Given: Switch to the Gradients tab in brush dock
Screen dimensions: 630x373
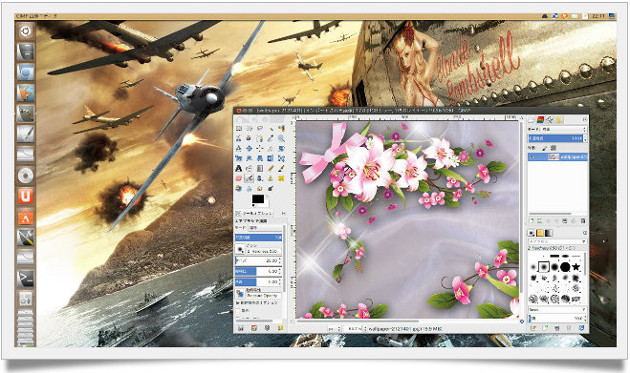Looking at the screenshot, I should (548, 233).
